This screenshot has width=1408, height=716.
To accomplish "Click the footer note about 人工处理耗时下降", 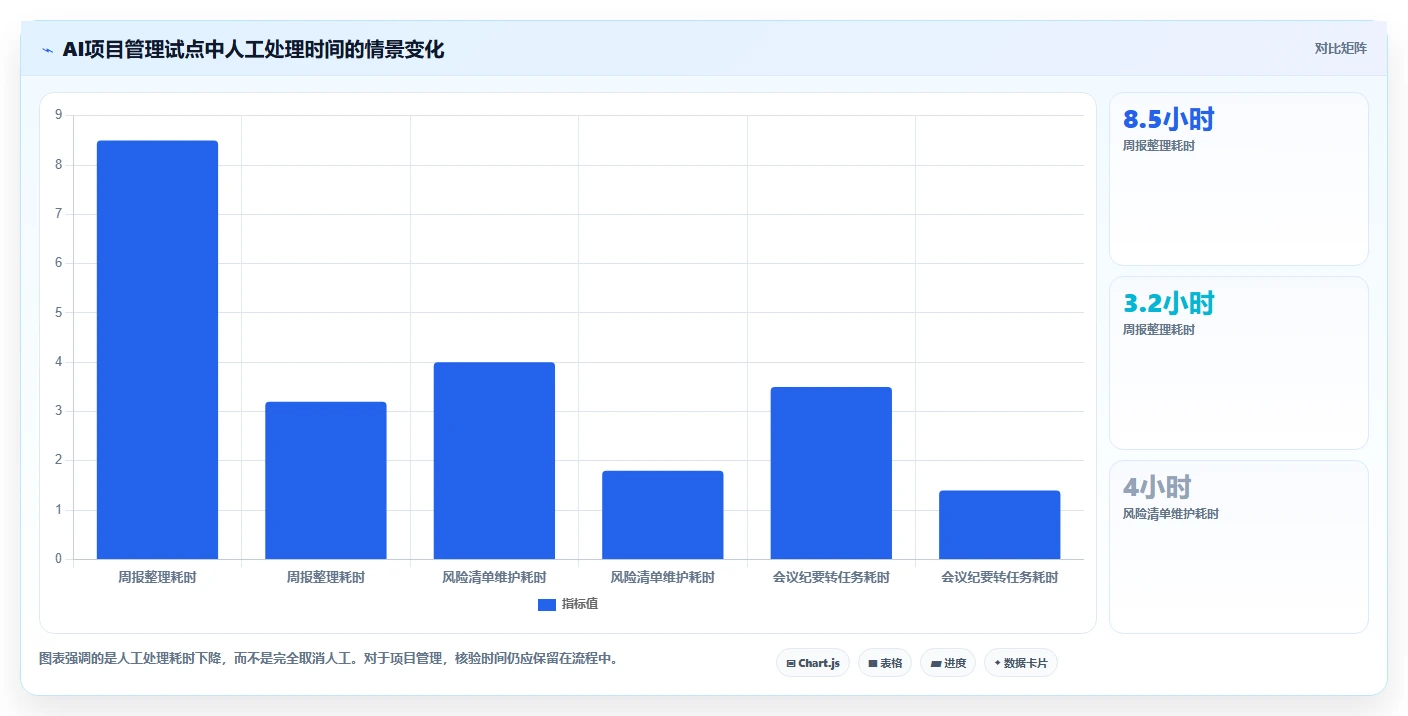I will tap(328, 659).
